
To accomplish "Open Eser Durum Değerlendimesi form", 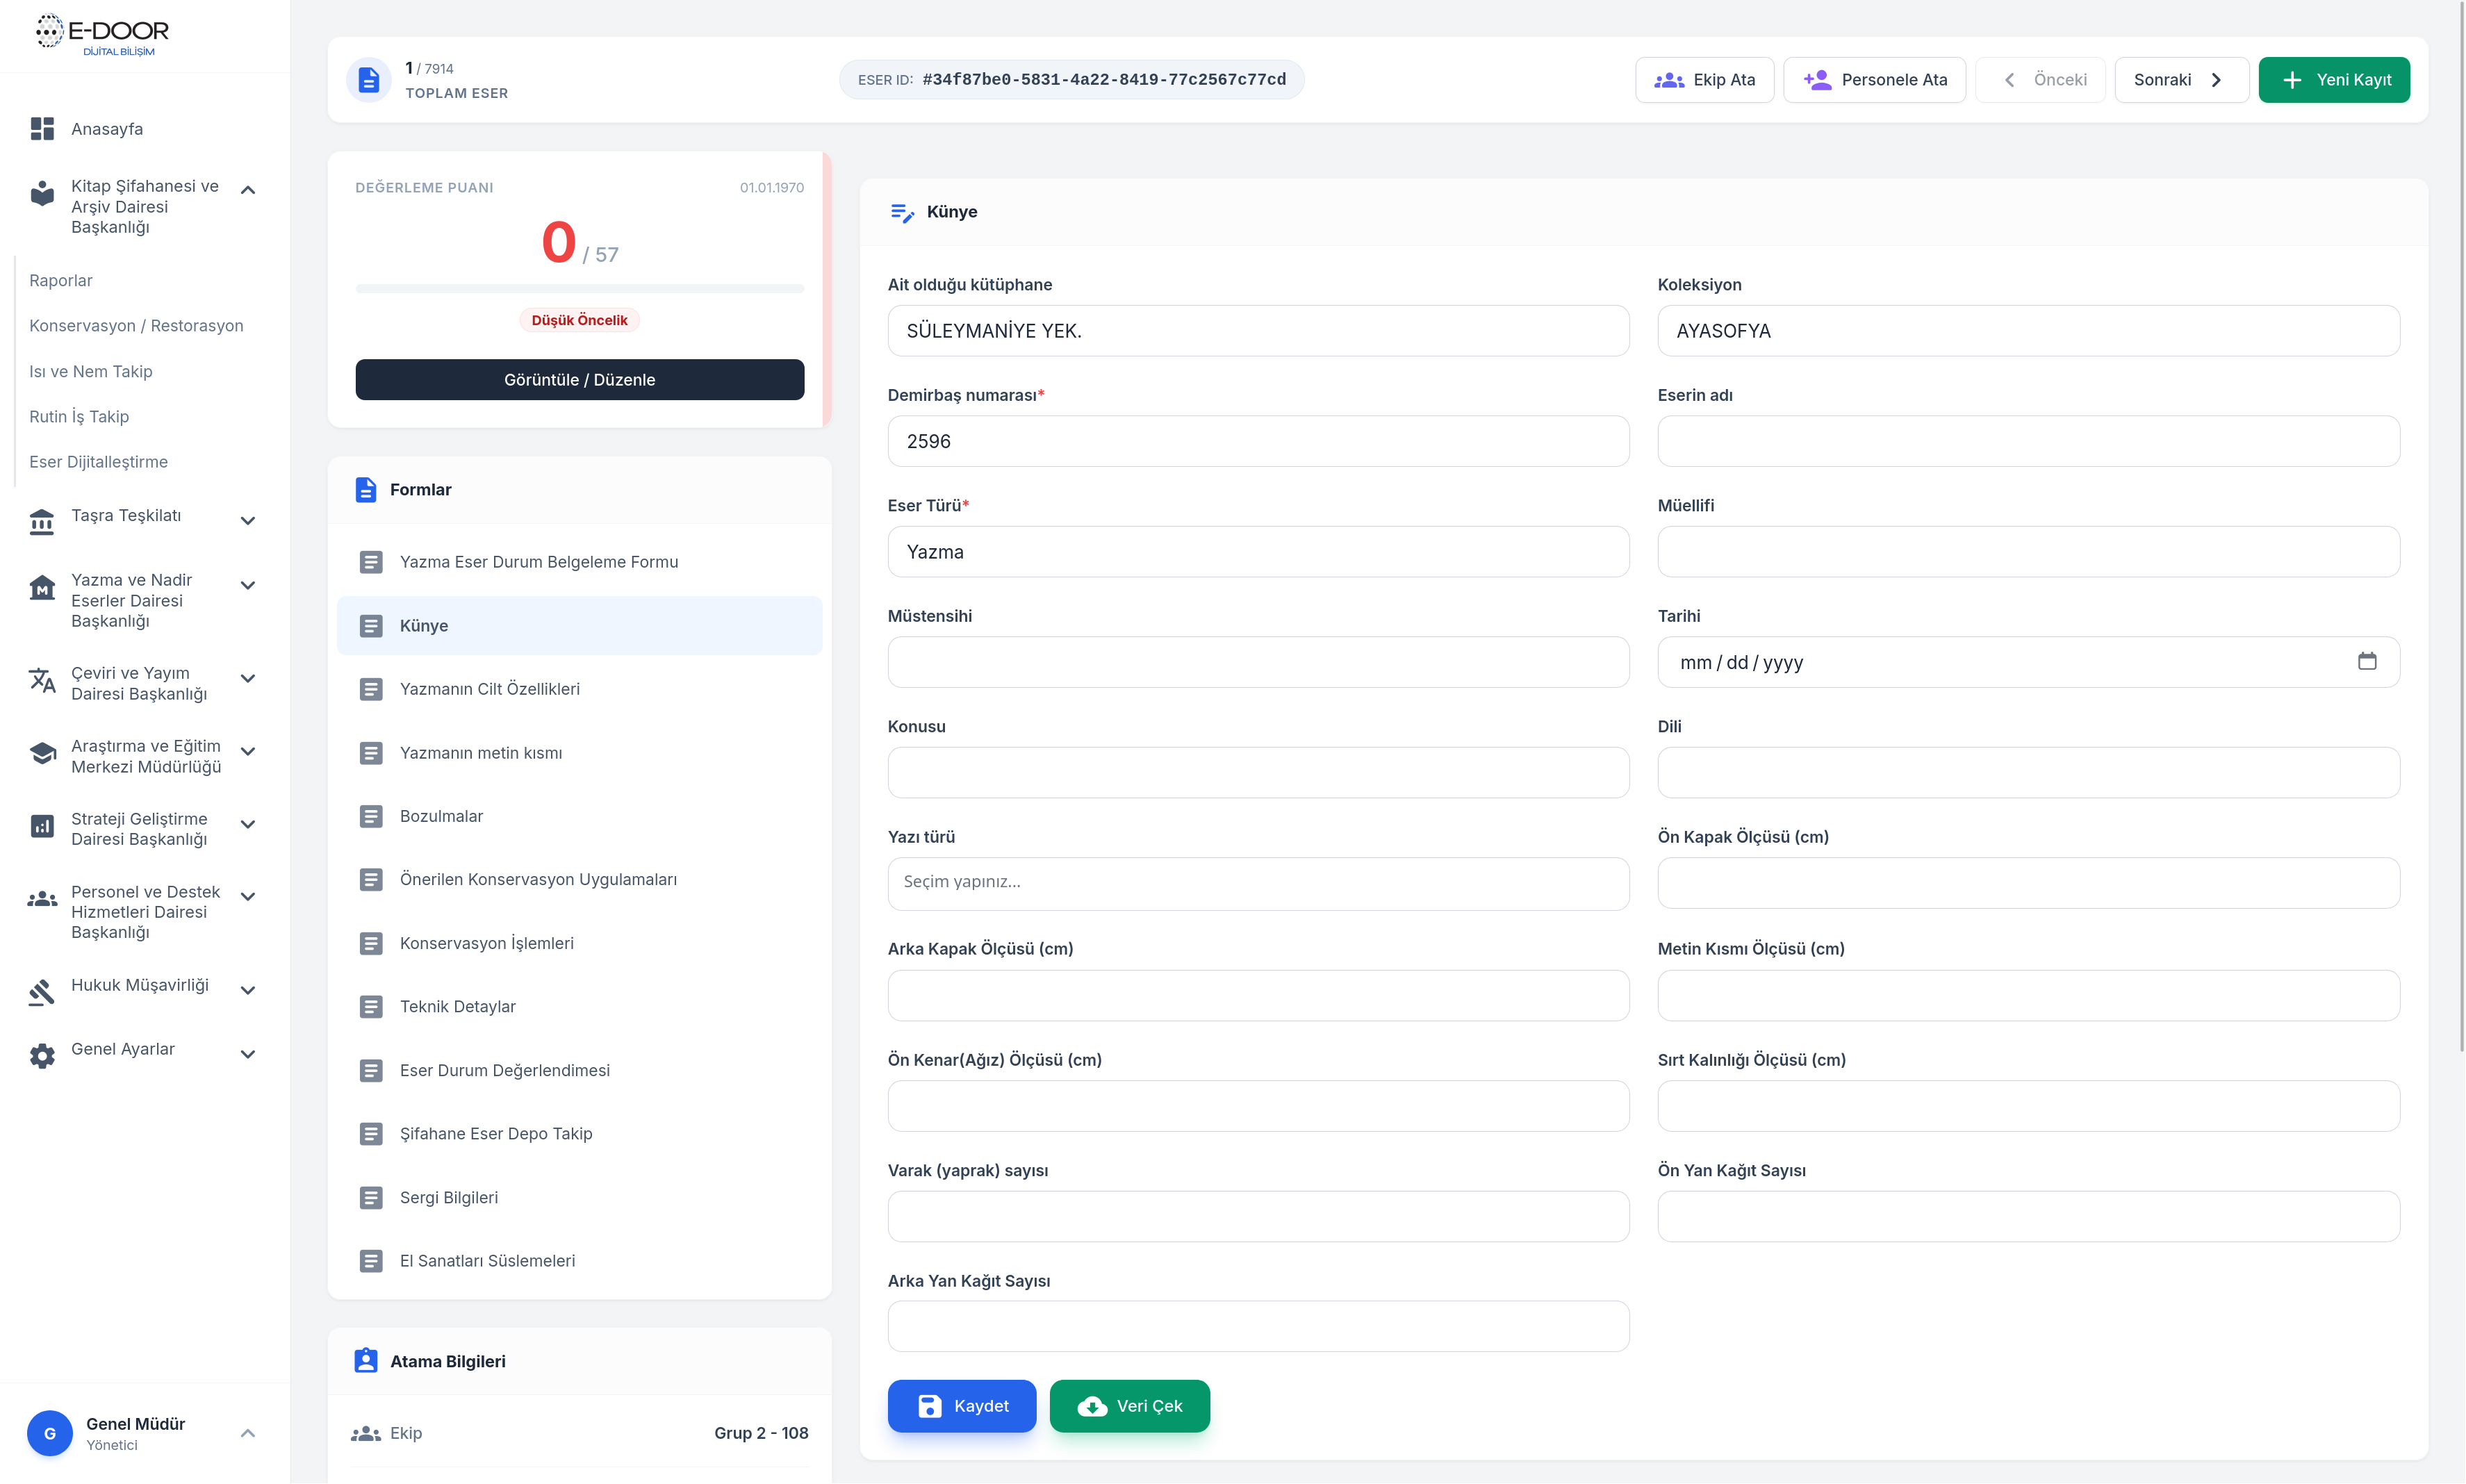I will click(579, 1071).
